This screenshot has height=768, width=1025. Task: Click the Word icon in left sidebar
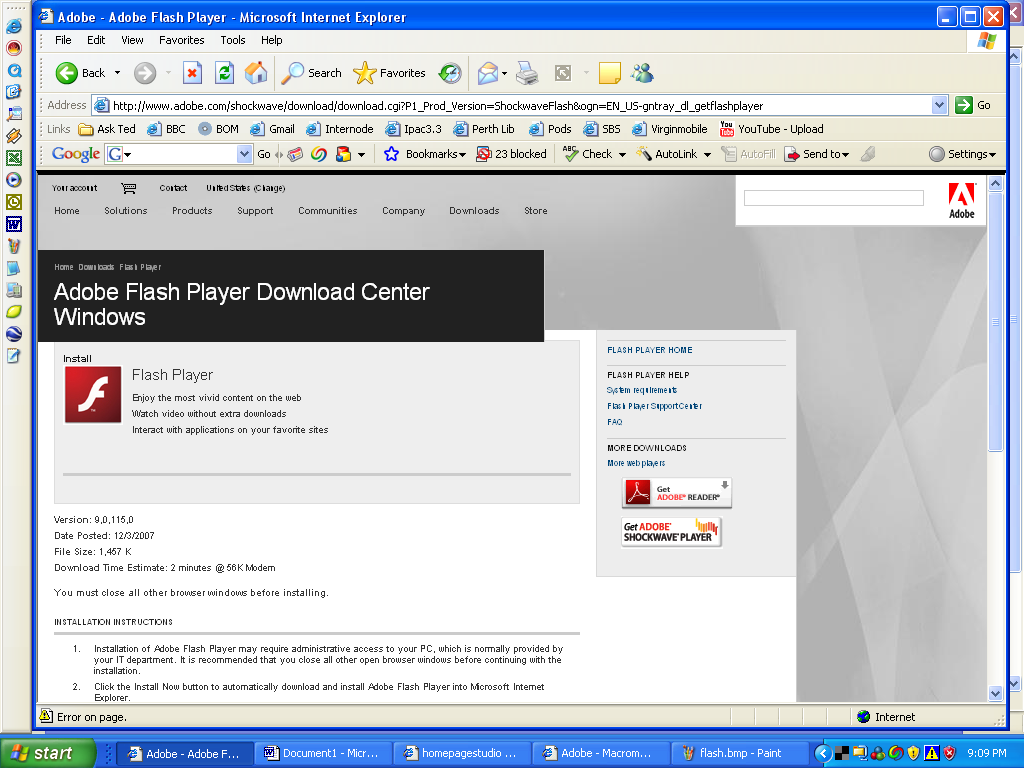tap(14, 224)
